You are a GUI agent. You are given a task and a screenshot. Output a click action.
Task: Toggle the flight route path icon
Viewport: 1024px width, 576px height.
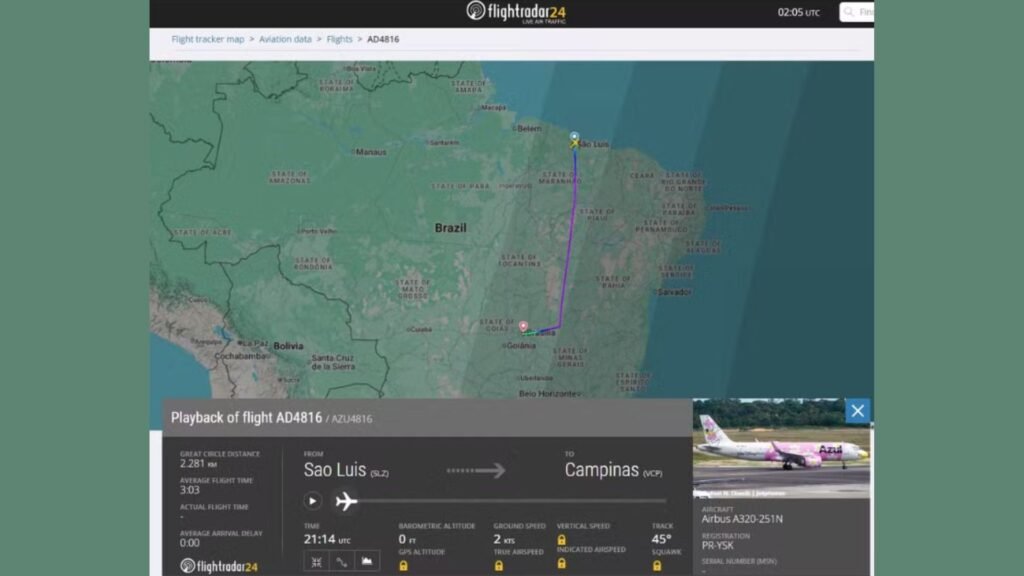coord(342,562)
